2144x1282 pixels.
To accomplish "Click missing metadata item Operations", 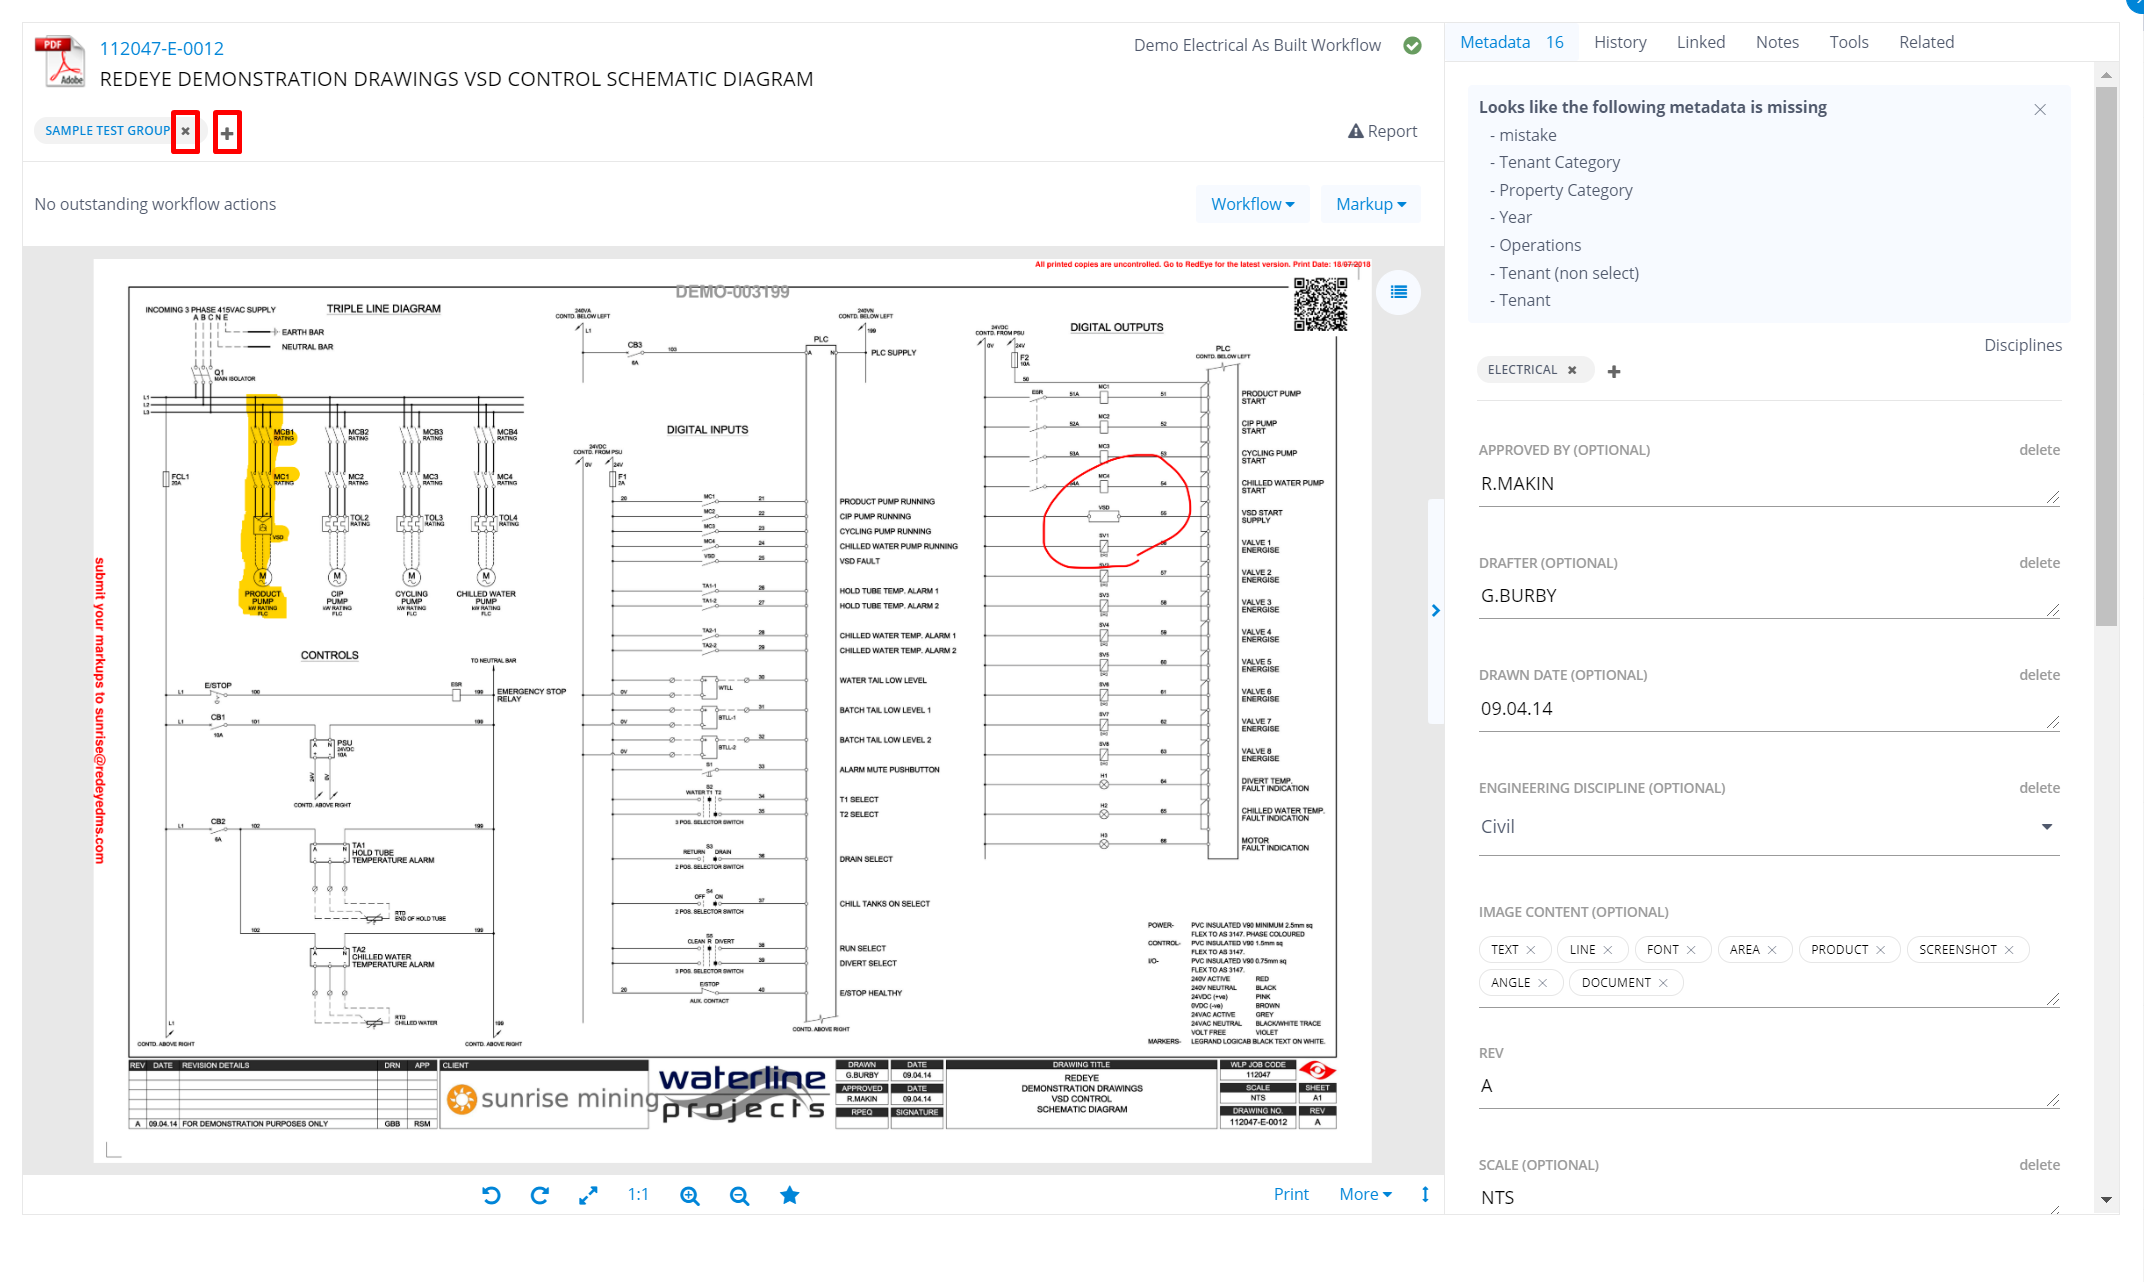I will 1540,245.
